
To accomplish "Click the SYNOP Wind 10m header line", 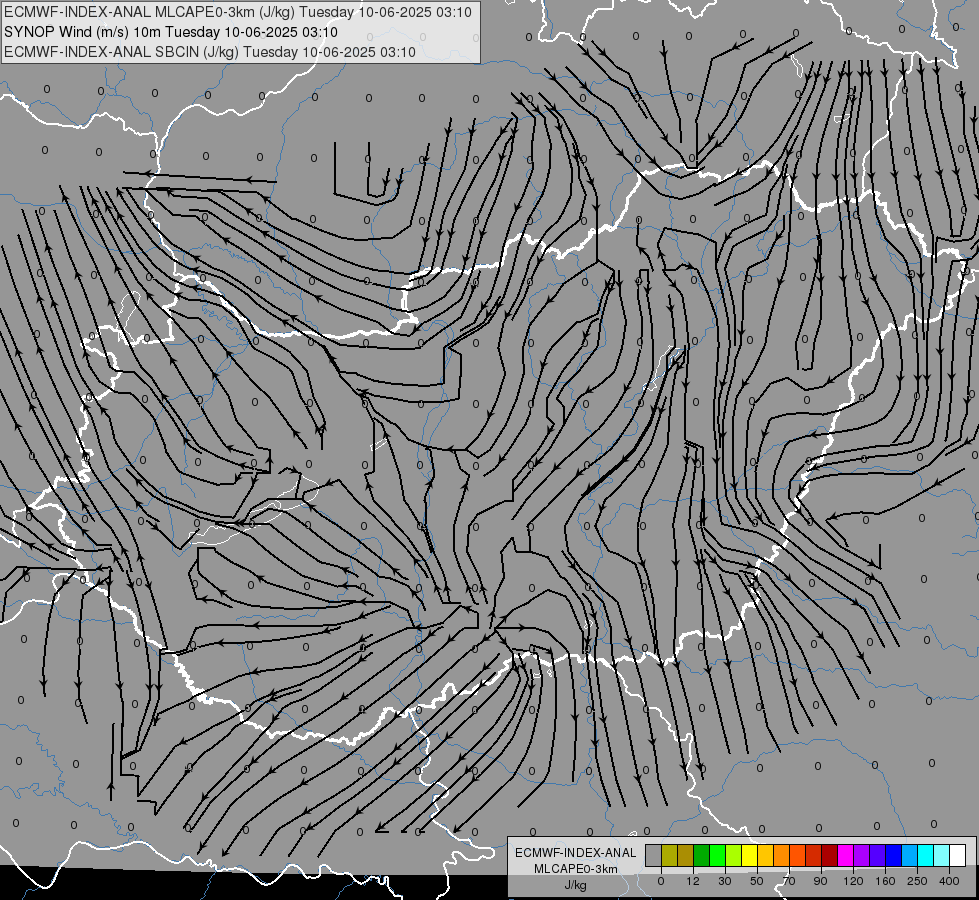I will pos(170,32).
